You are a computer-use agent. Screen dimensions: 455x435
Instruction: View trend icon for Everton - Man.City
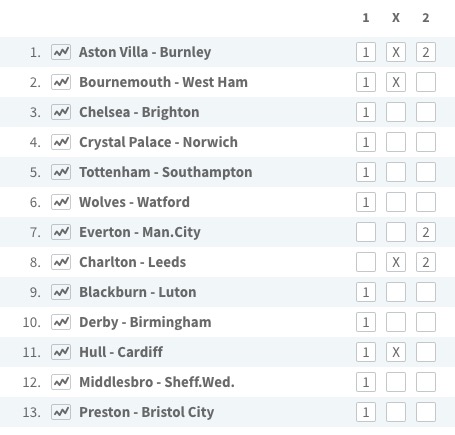pos(61,232)
